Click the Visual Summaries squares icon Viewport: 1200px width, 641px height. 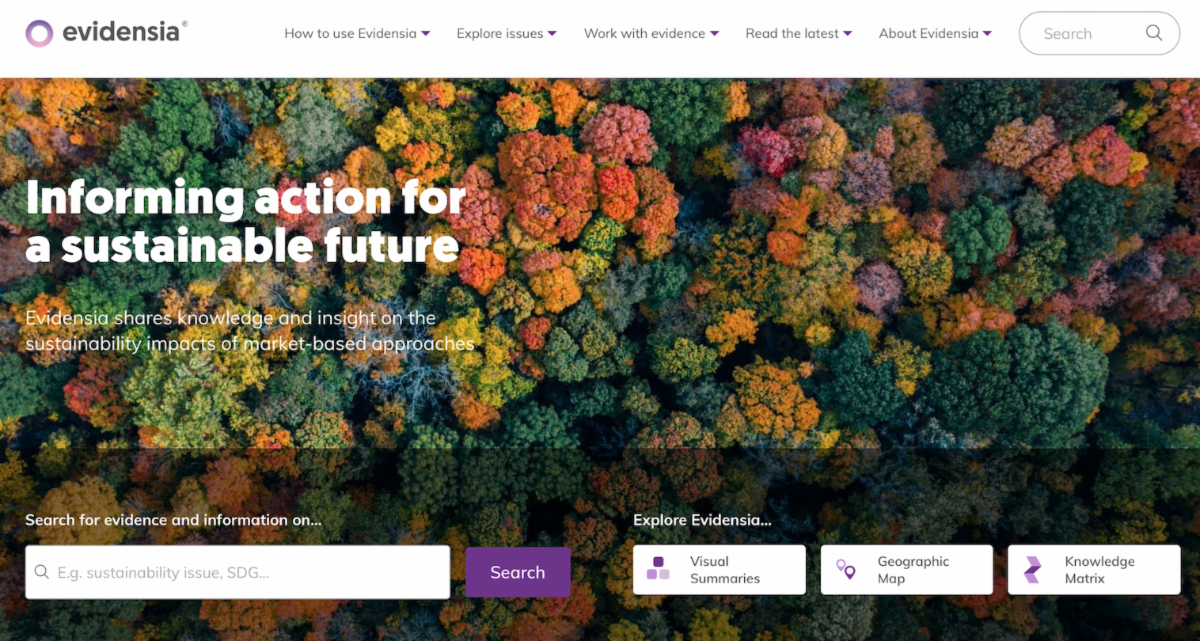point(658,569)
